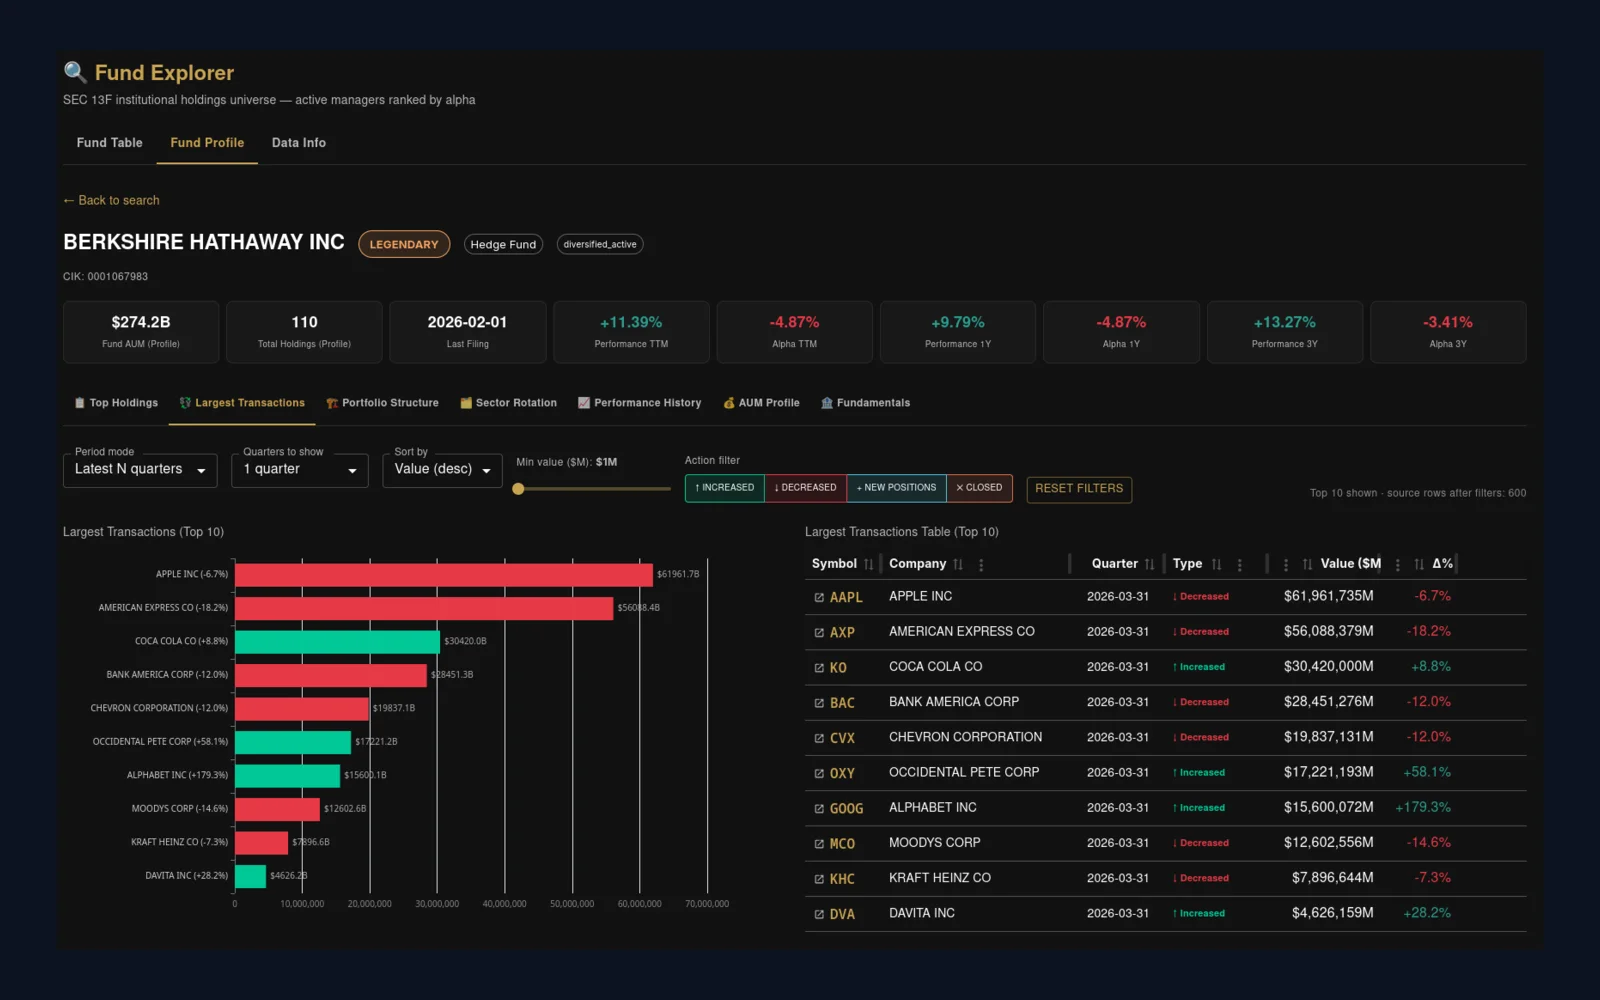This screenshot has width=1600, height=1000.
Task: Click the AAPL ticker symbol
Action: pos(846,597)
